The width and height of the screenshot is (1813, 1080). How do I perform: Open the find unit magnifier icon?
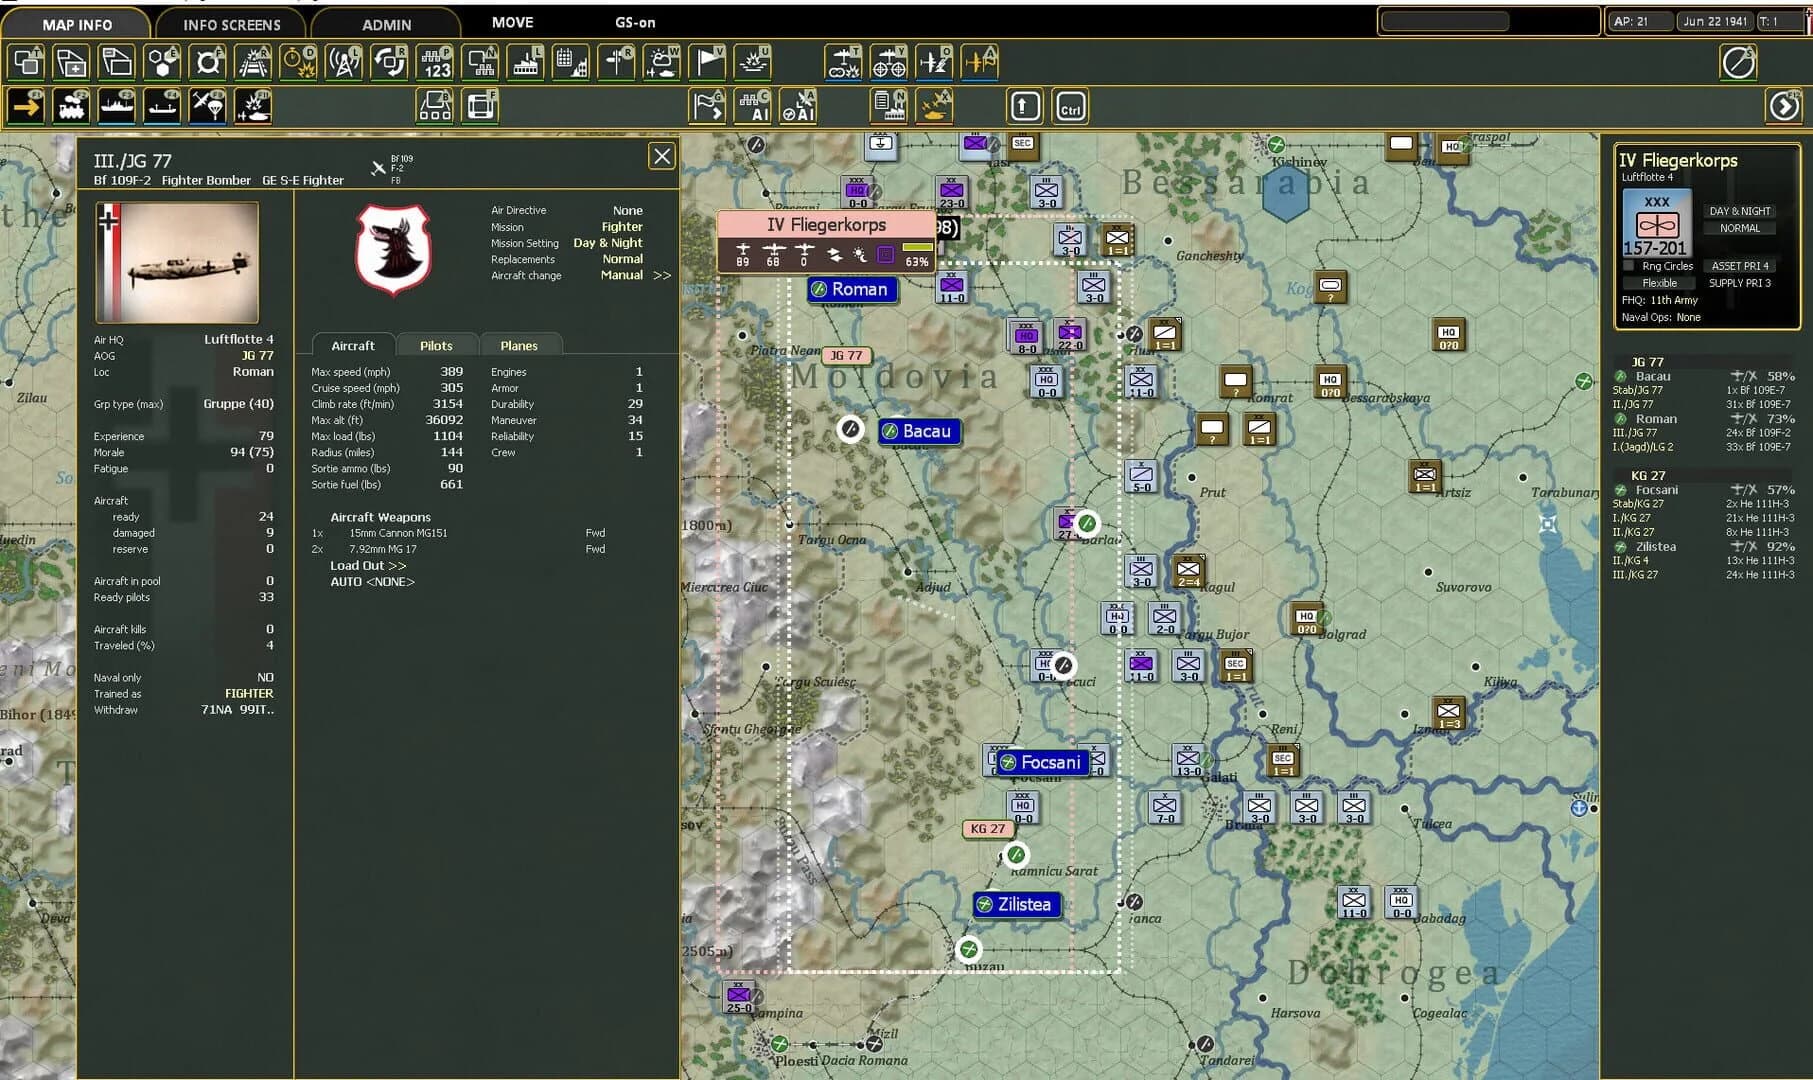coord(208,61)
